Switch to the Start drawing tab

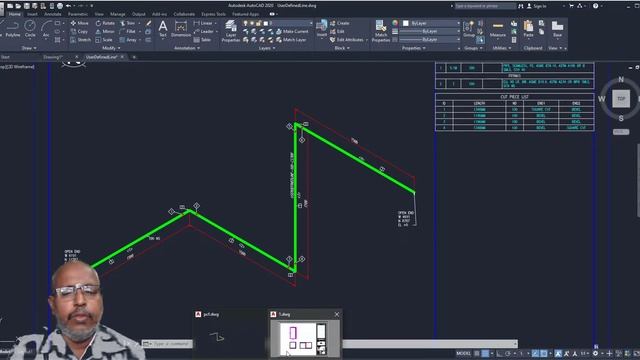pos(5,57)
